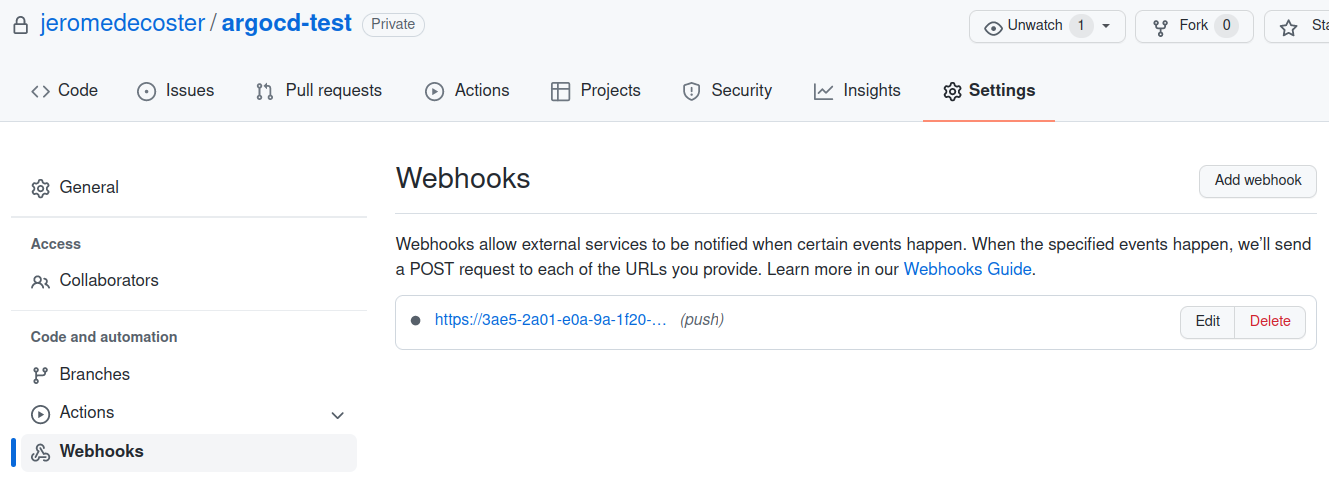The image size is (1329, 482).
Task: Open the Issues tab
Action: [x=175, y=91]
